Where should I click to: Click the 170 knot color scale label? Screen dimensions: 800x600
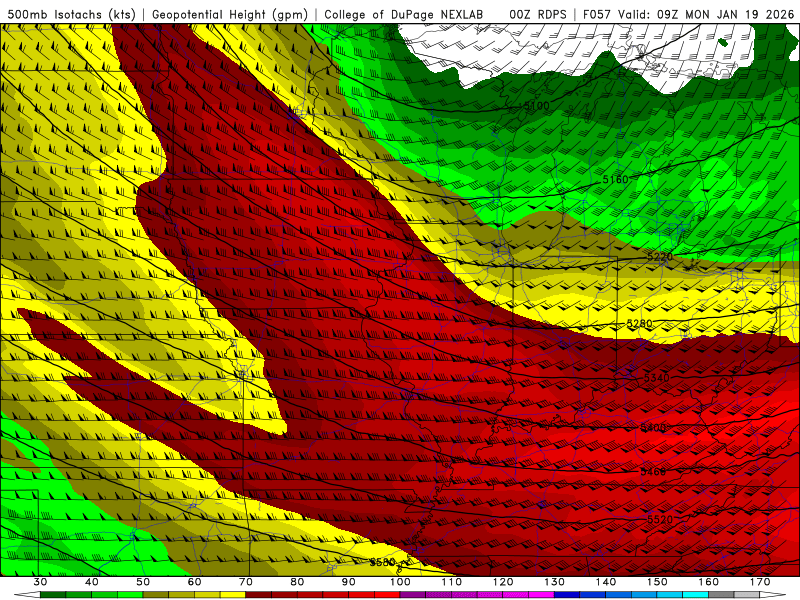coord(760,582)
